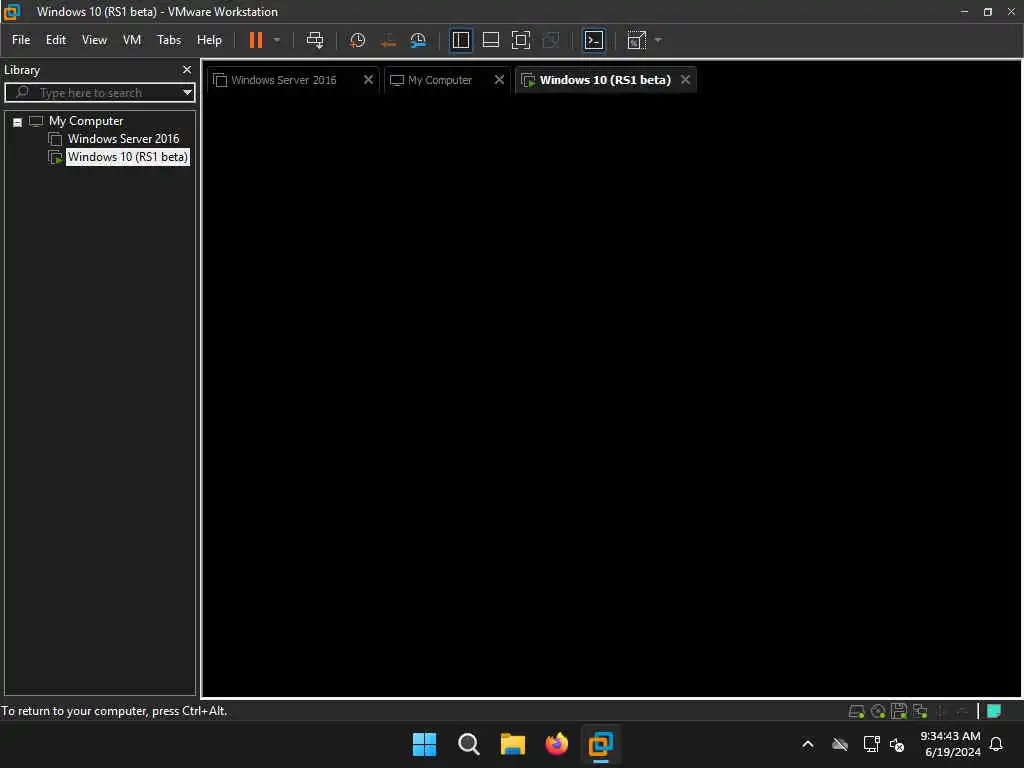1024x768 pixels.
Task: Open the Edit menu
Action: (x=56, y=40)
